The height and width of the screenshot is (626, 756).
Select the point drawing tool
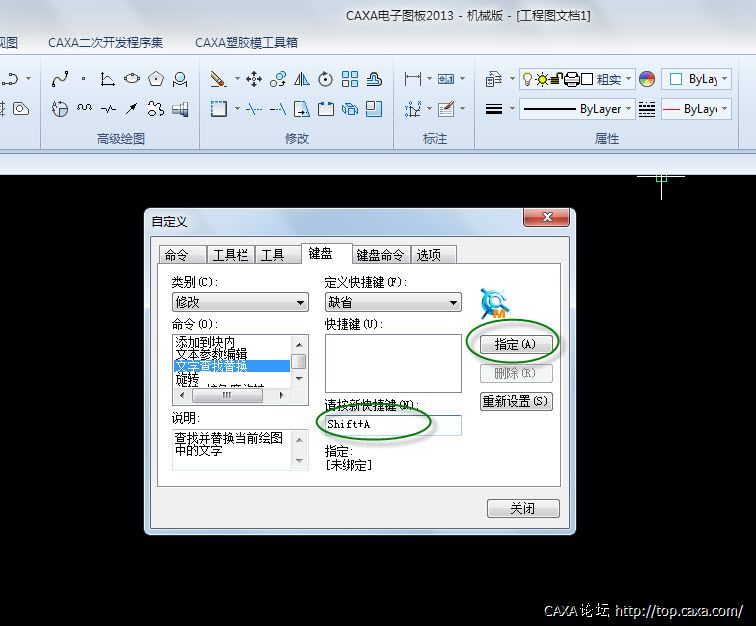coord(83,79)
